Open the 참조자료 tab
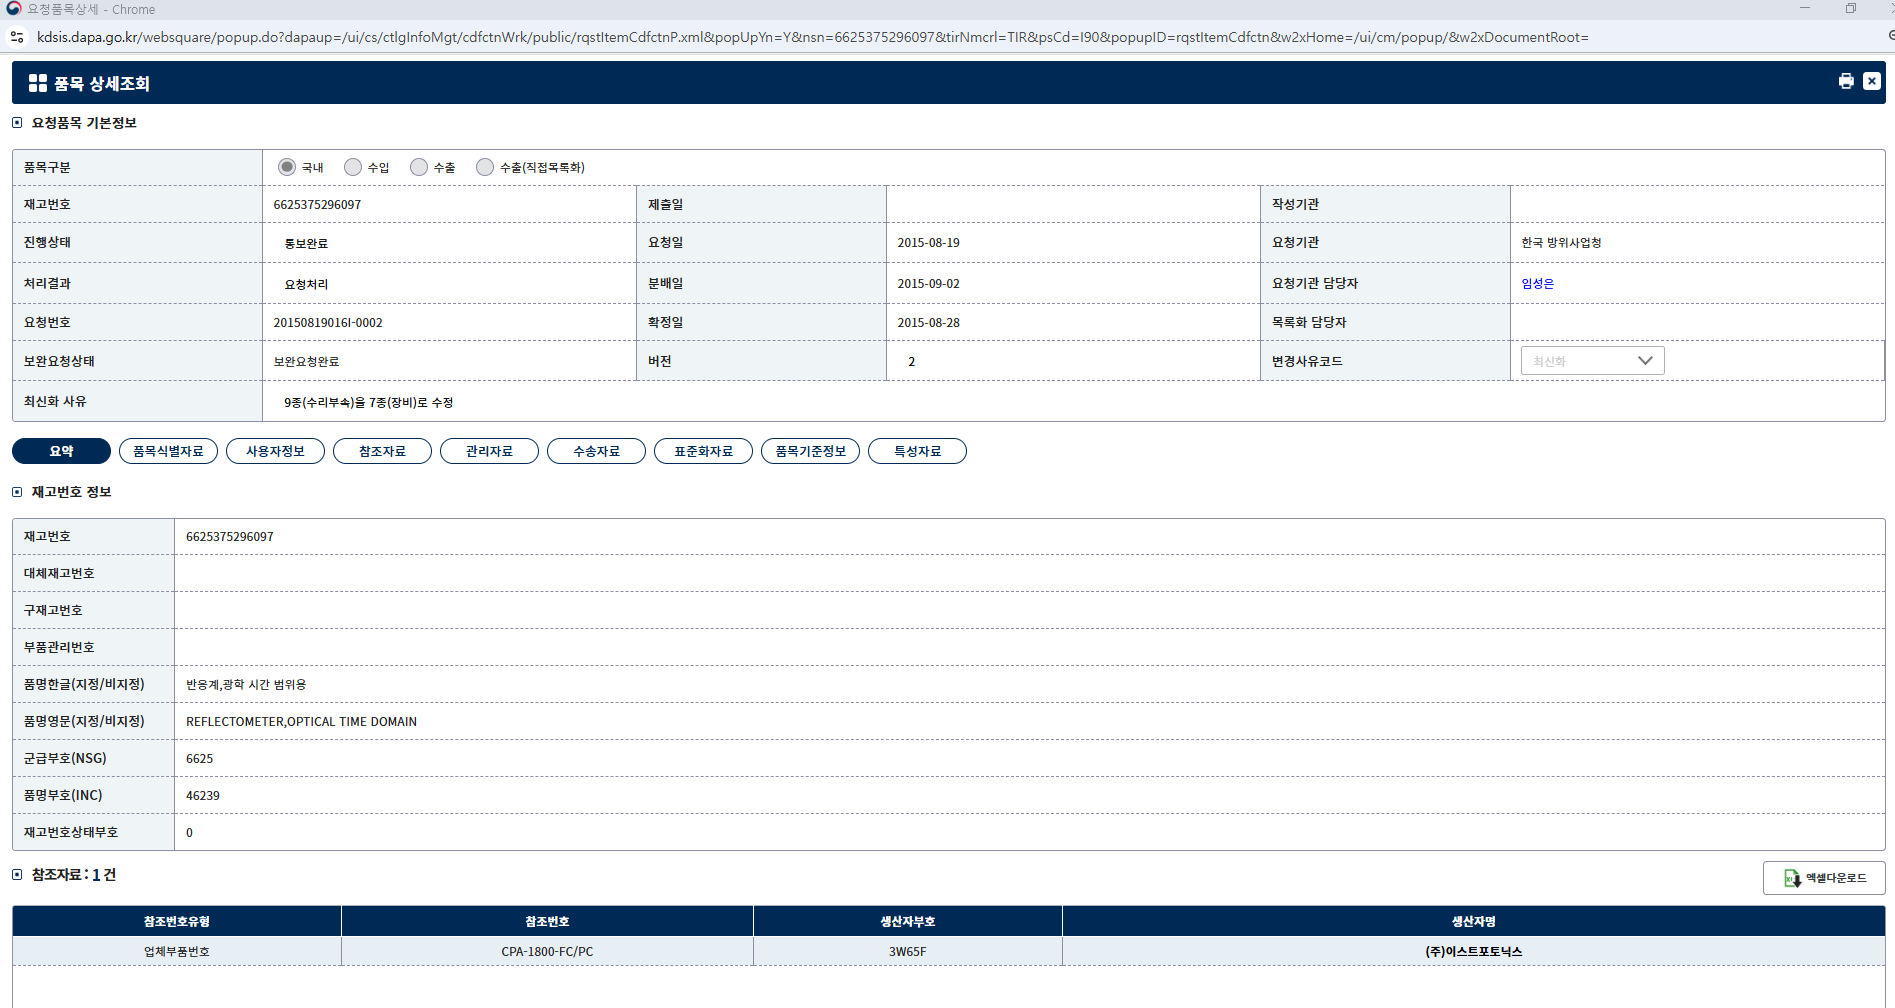The width and height of the screenshot is (1895, 1008). (x=382, y=451)
